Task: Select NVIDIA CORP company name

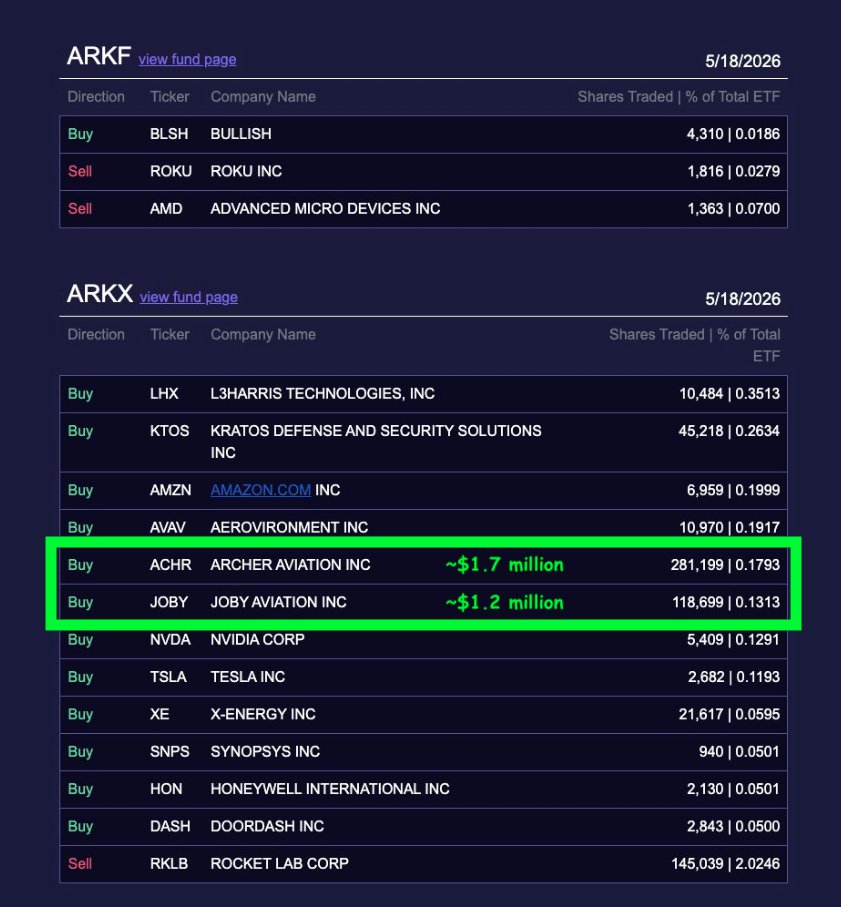Action: pyautogui.click(x=257, y=640)
